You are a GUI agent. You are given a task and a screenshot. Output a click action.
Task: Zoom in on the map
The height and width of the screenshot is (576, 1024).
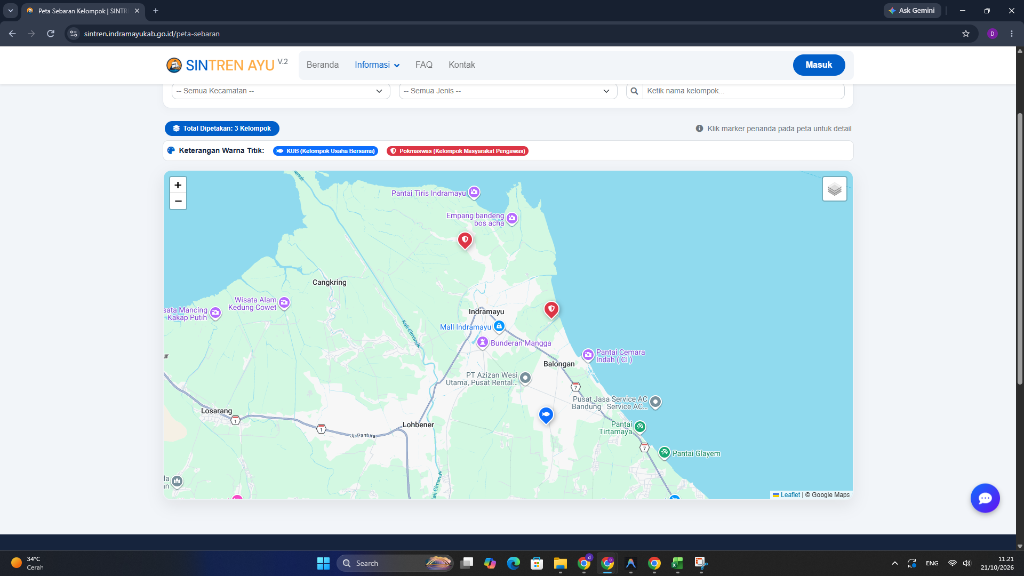[178, 185]
